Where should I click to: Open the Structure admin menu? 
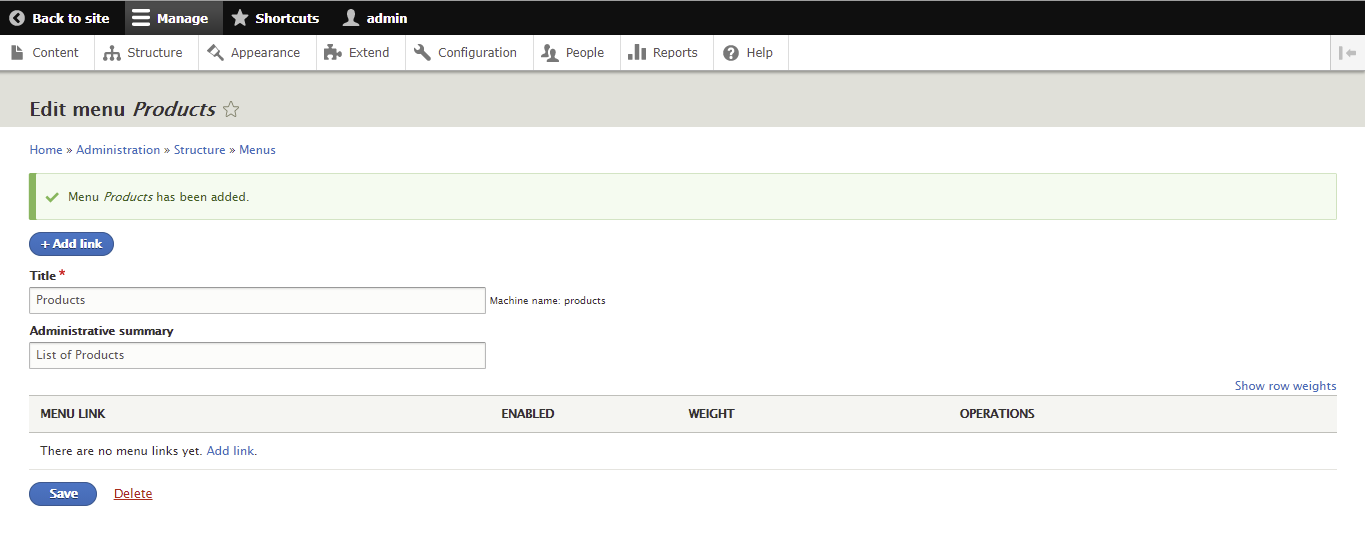[144, 53]
